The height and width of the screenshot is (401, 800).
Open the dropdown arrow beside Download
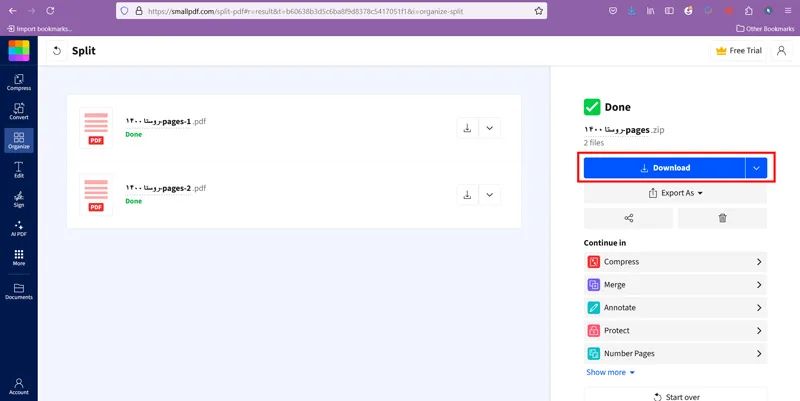(x=756, y=168)
